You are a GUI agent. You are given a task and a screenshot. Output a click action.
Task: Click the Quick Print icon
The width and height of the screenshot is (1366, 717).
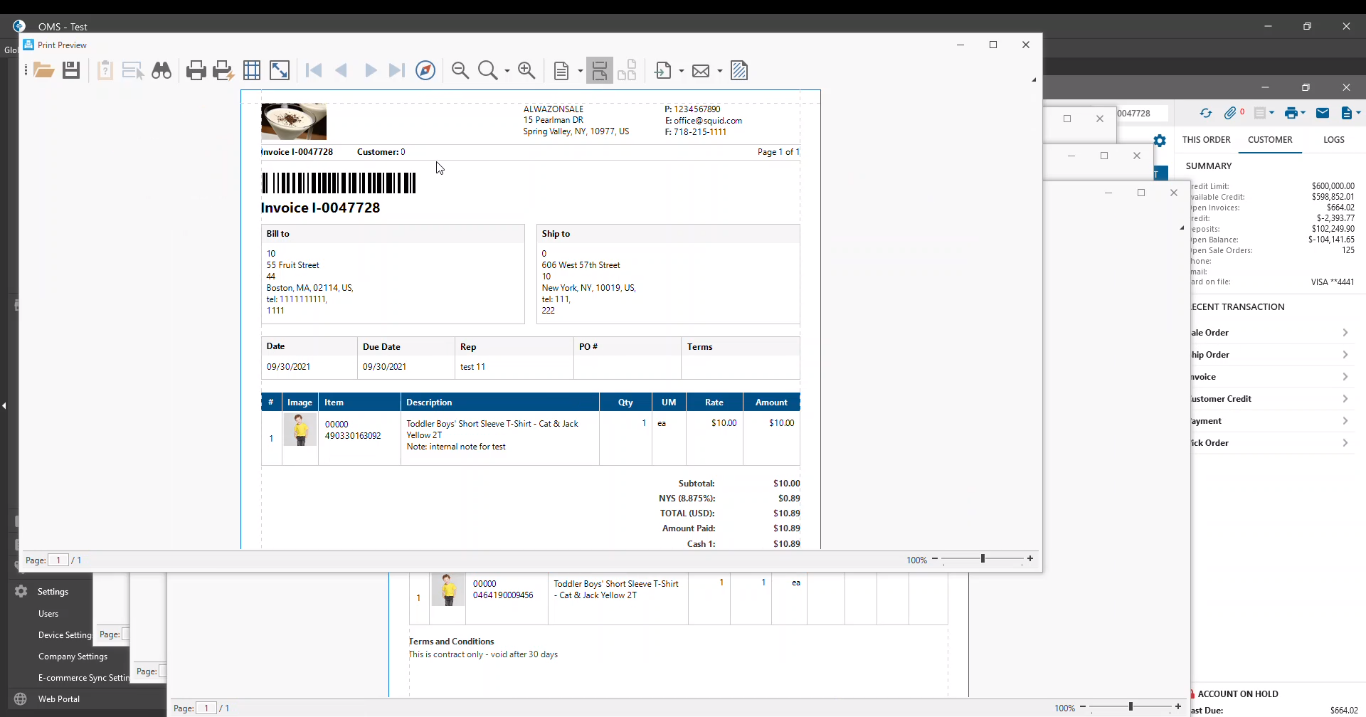tap(223, 70)
